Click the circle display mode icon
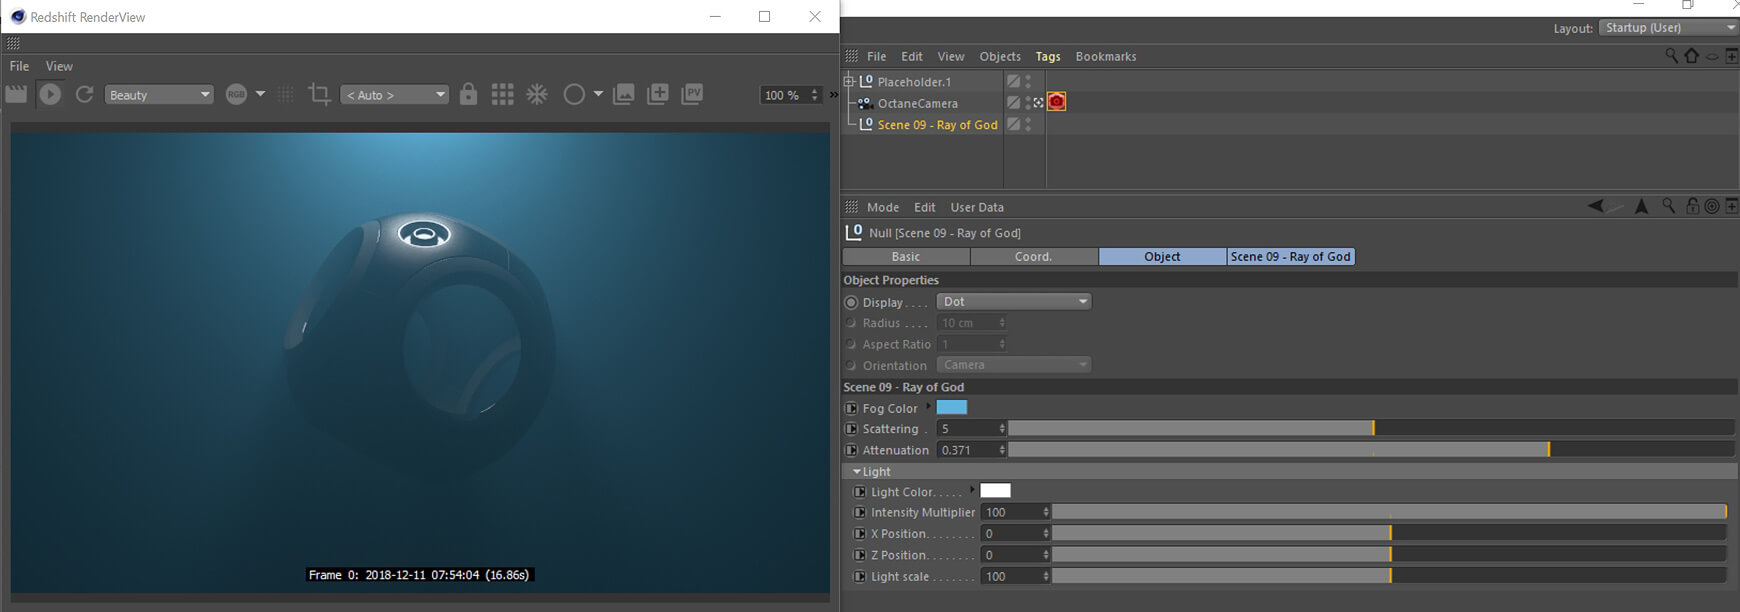 pyautogui.click(x=574, y=94)
